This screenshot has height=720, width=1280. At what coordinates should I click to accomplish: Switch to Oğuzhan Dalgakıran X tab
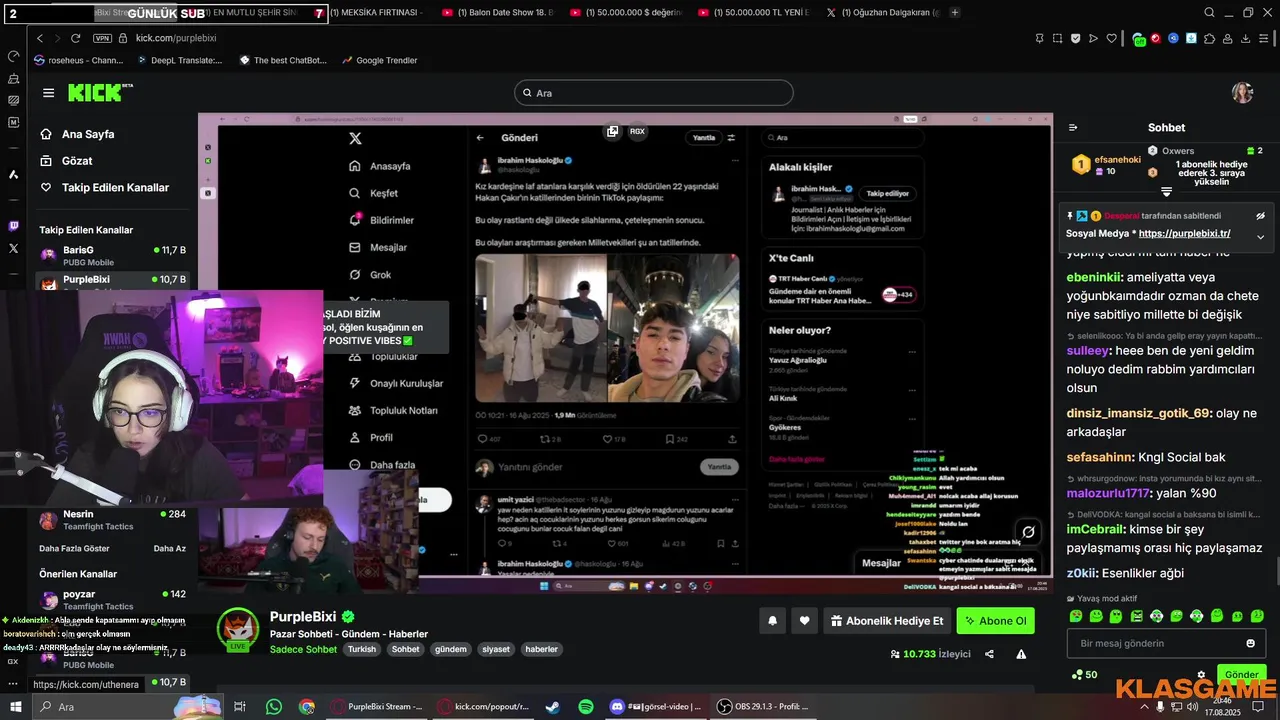(882, 12)
